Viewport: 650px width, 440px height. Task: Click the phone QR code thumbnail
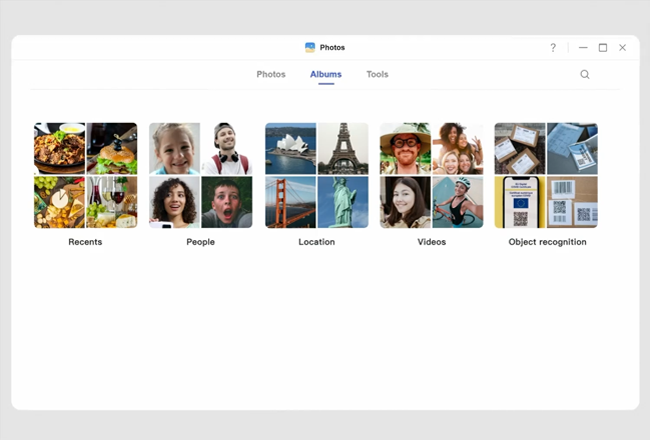pos(520,202)
